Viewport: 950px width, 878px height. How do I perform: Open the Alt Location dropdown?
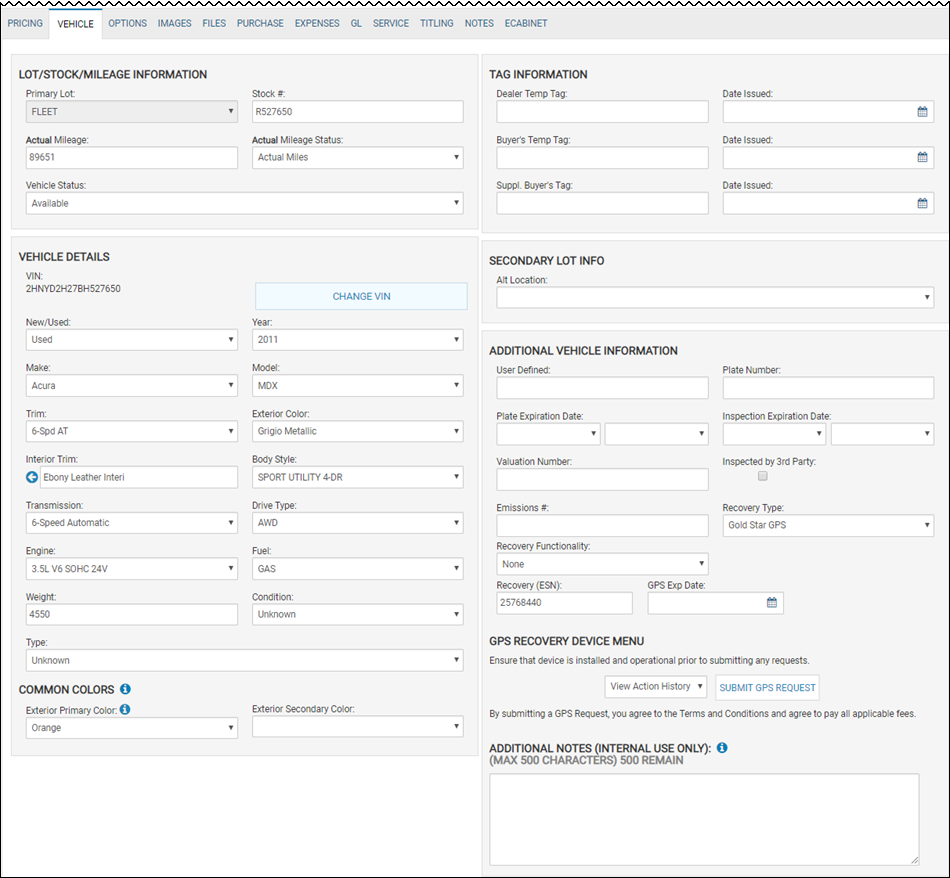pyautogui.click(x=715, y=298)
